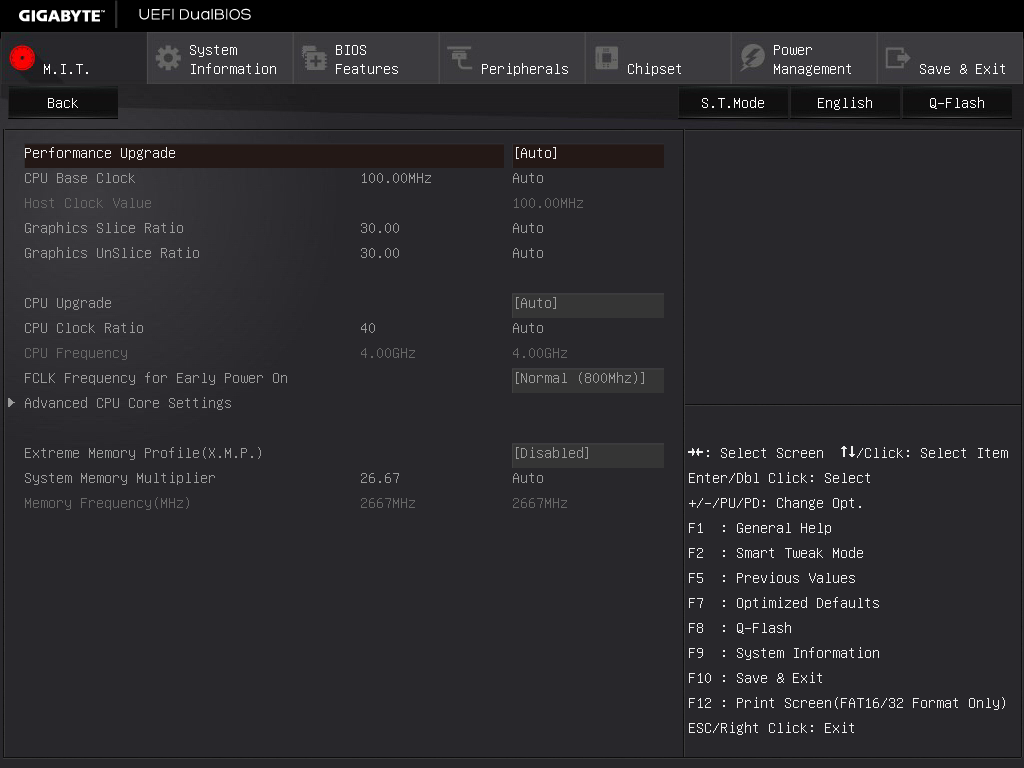Screen dimensions: 1024x768
Task: Open Performance Upgrade [Auto] dropdown
Action: pyautogui.click(x=588, y=154)
